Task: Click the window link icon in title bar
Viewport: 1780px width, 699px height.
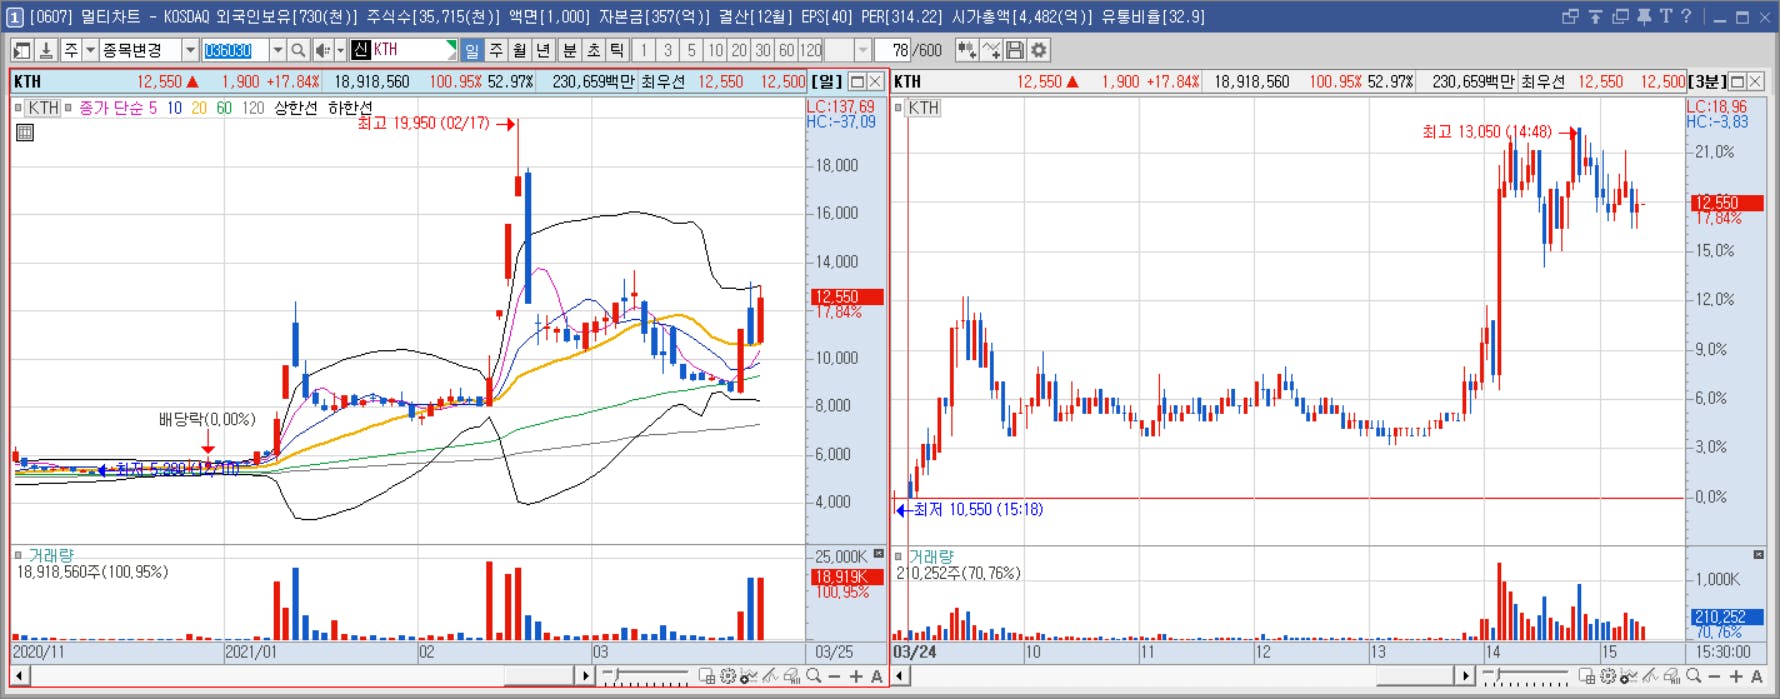Action: pyautogui.click(x=1570, y=16)
